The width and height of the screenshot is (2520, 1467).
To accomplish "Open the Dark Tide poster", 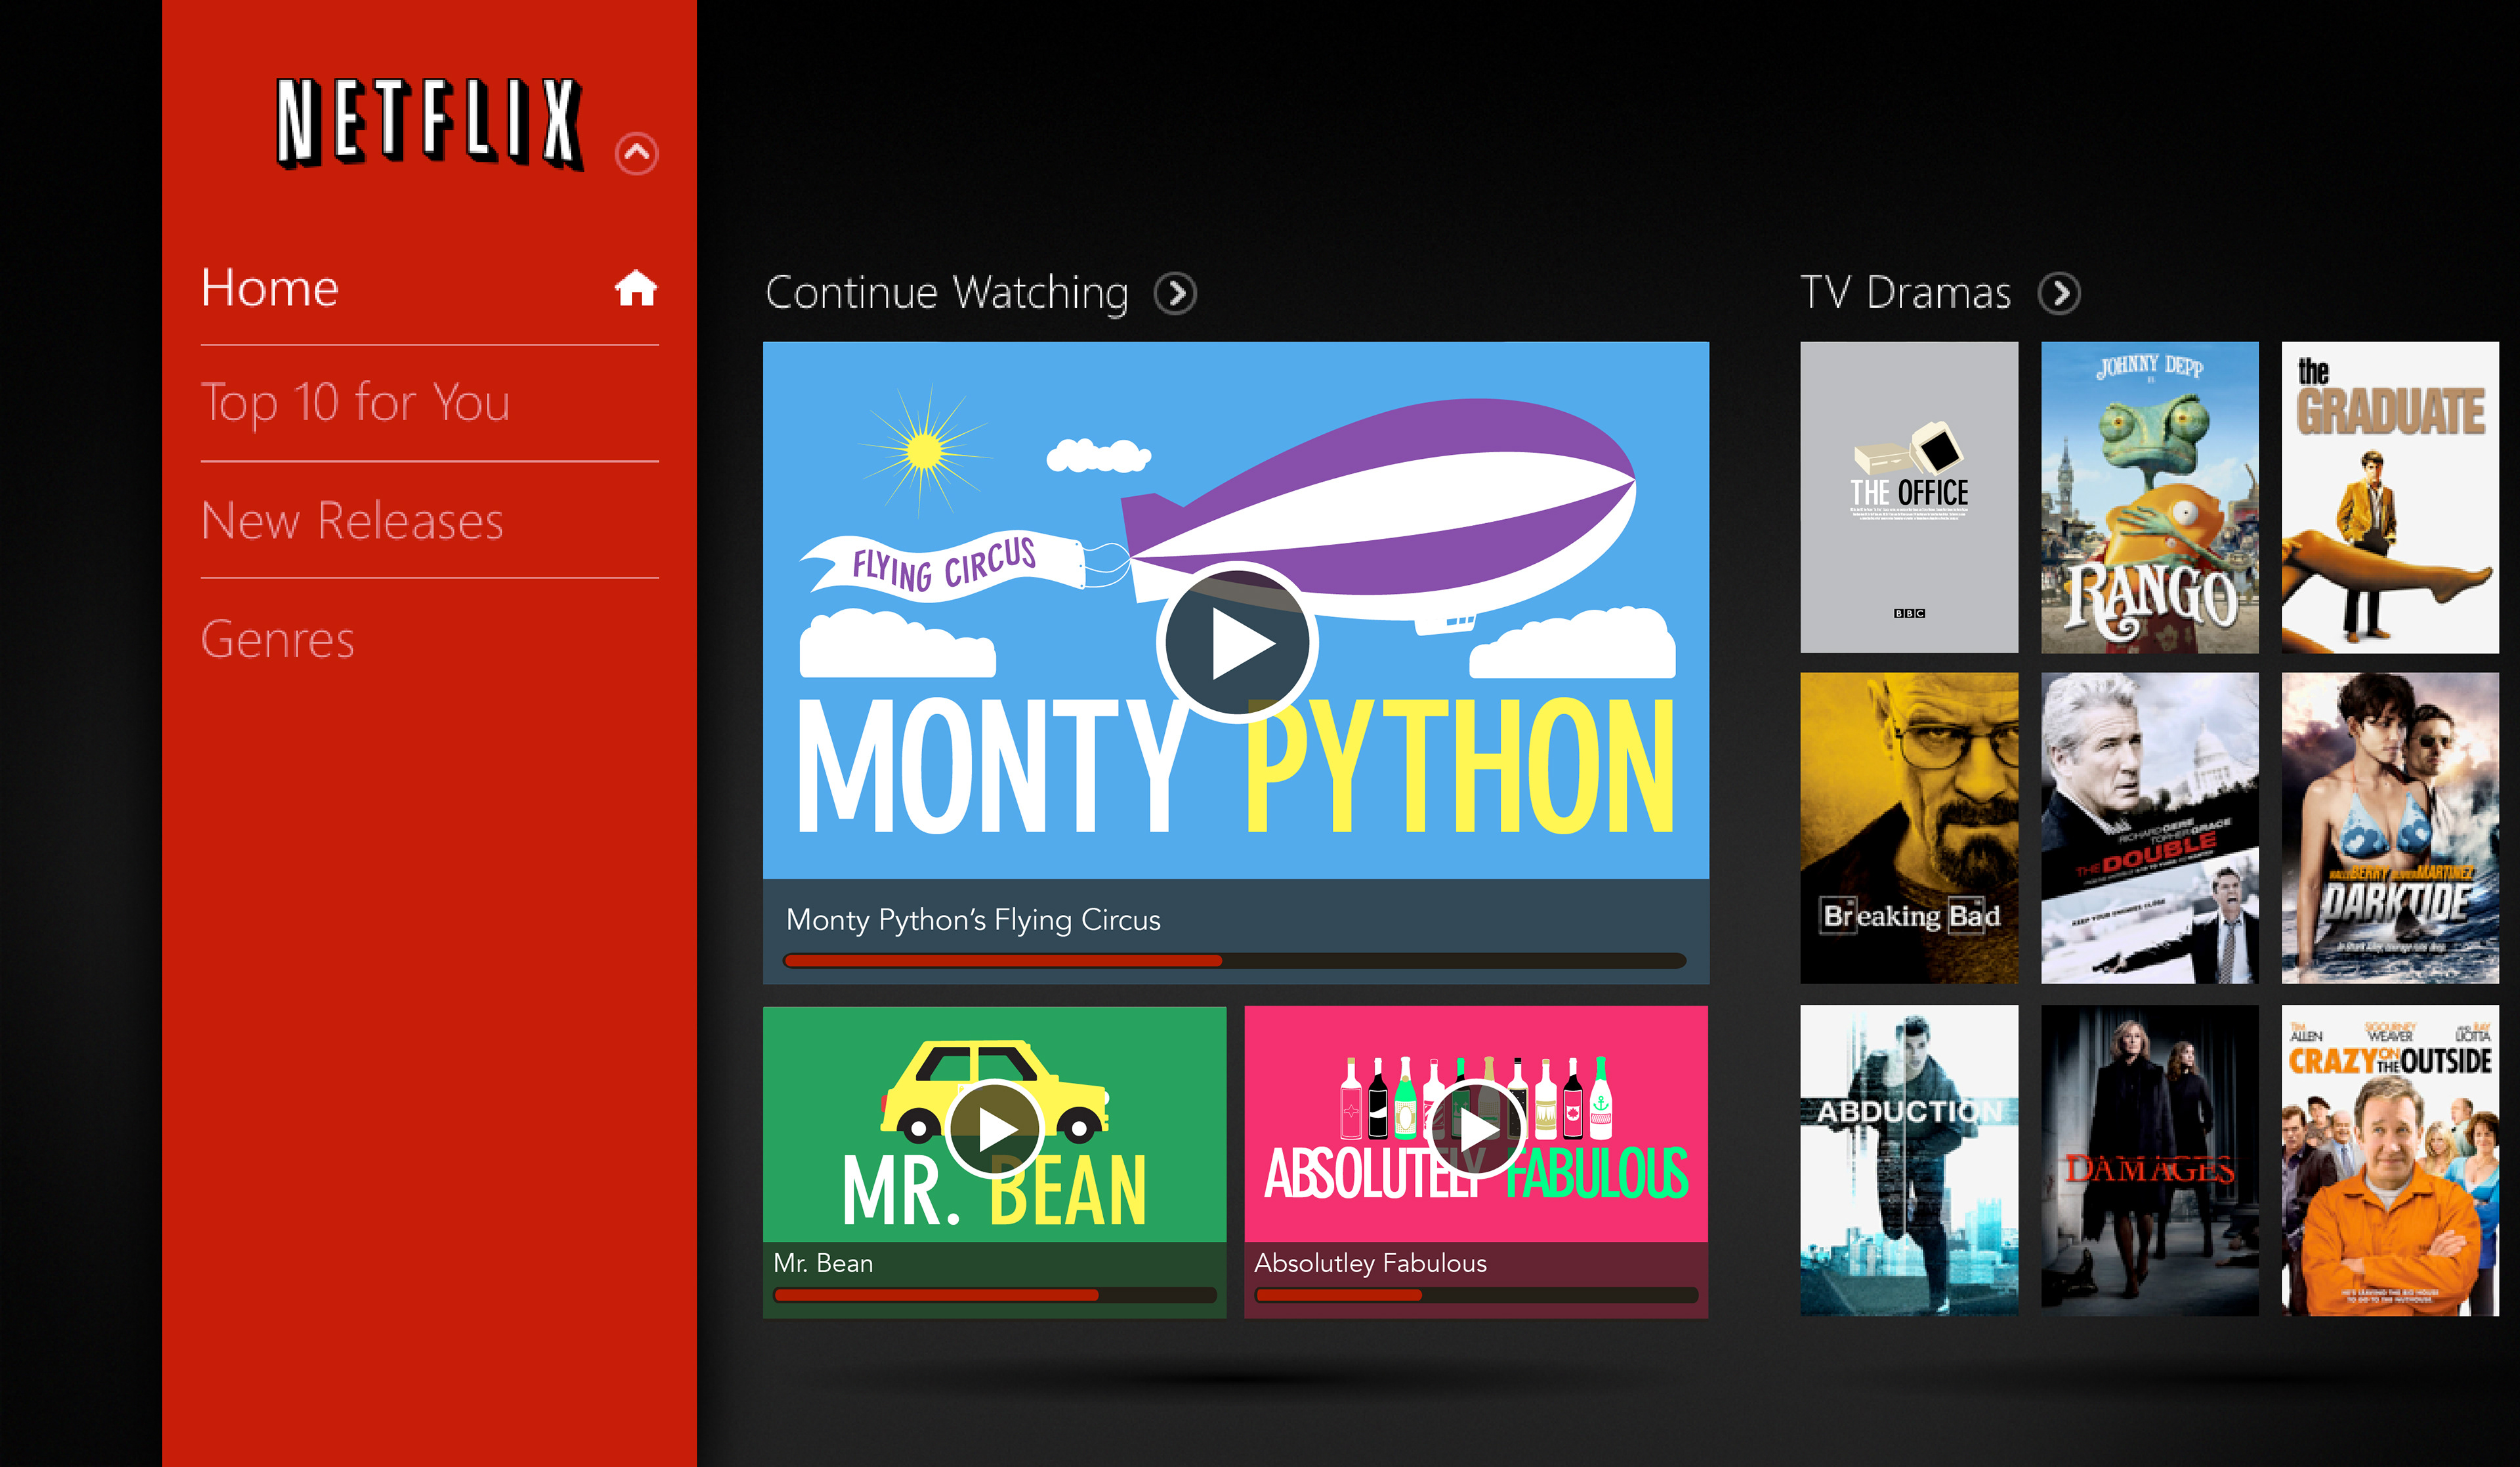I will [x=2390, y=828].
